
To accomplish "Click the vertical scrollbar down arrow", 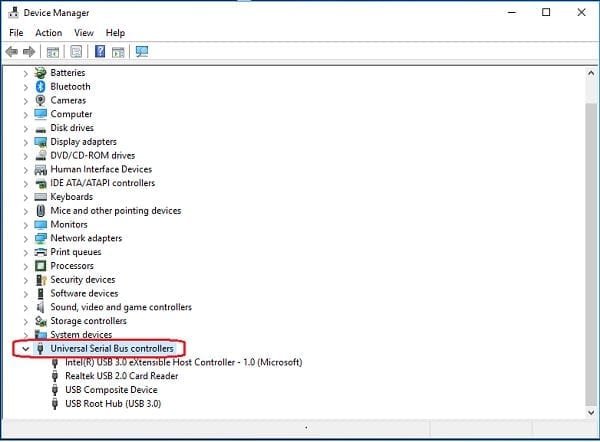I will tap(589, 412).
